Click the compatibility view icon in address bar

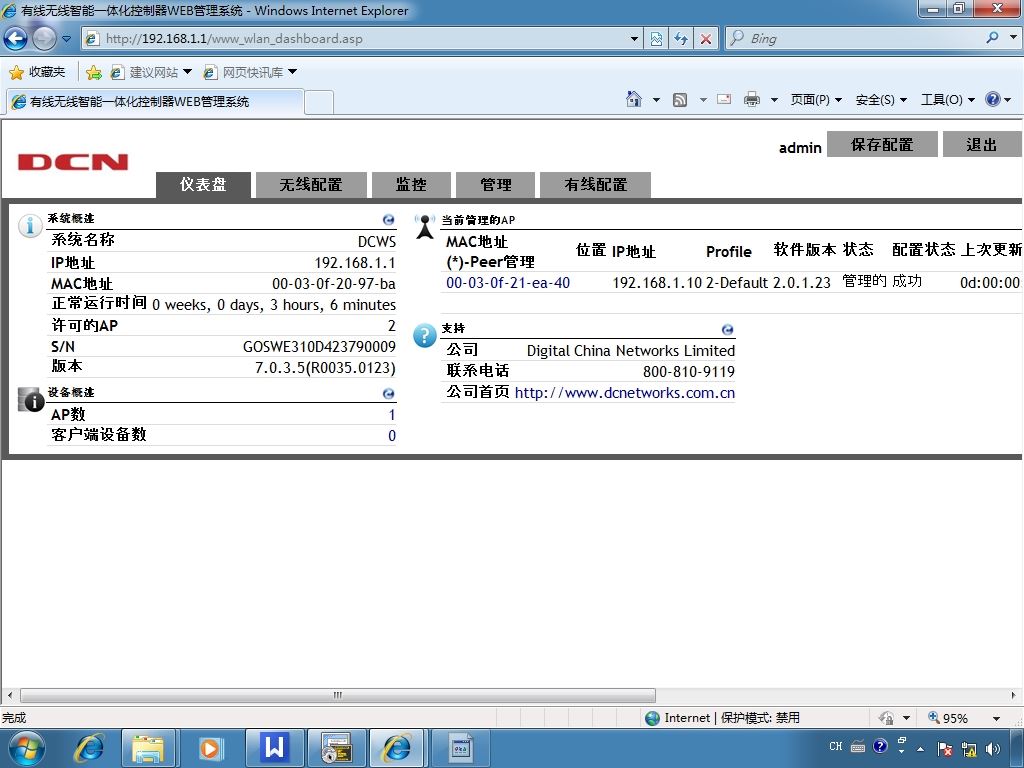click(x=656, y=39)
